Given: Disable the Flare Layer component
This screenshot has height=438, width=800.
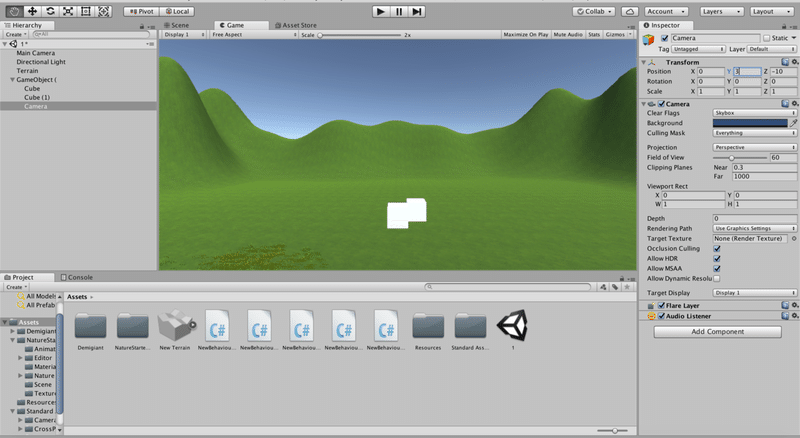Looking at the screenshot, I should 662,305.
